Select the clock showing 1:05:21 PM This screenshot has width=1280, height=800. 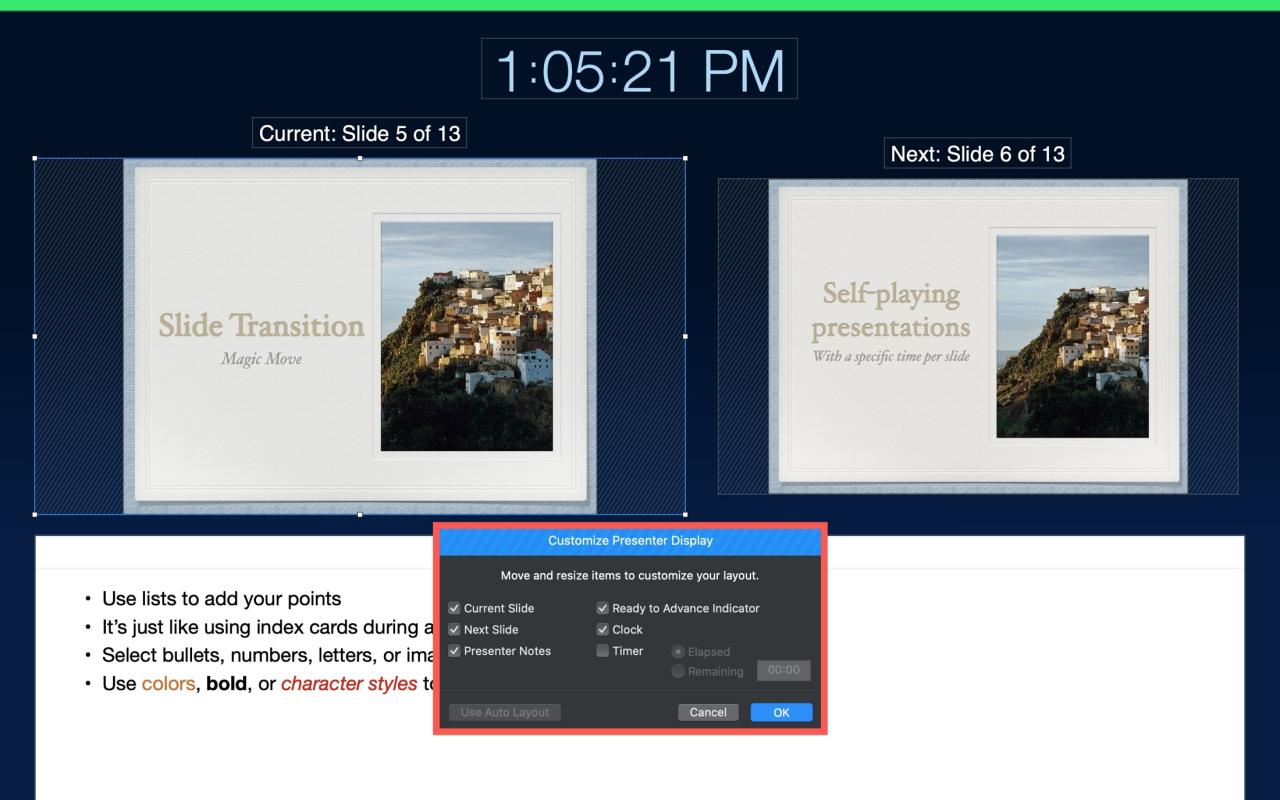point(639,69)
